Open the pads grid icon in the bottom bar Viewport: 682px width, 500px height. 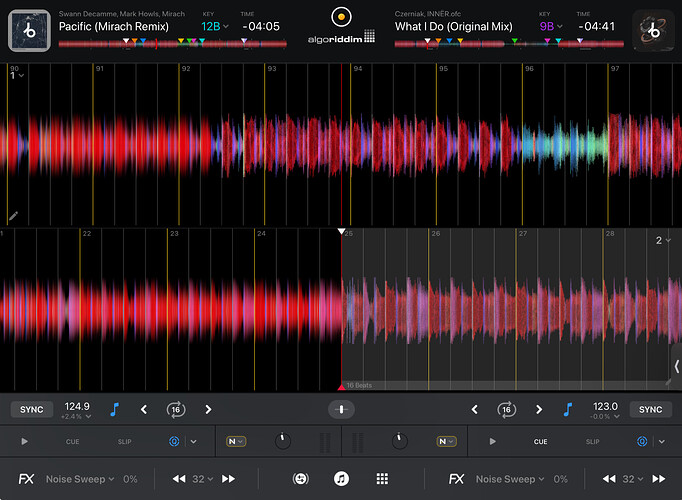382,479
